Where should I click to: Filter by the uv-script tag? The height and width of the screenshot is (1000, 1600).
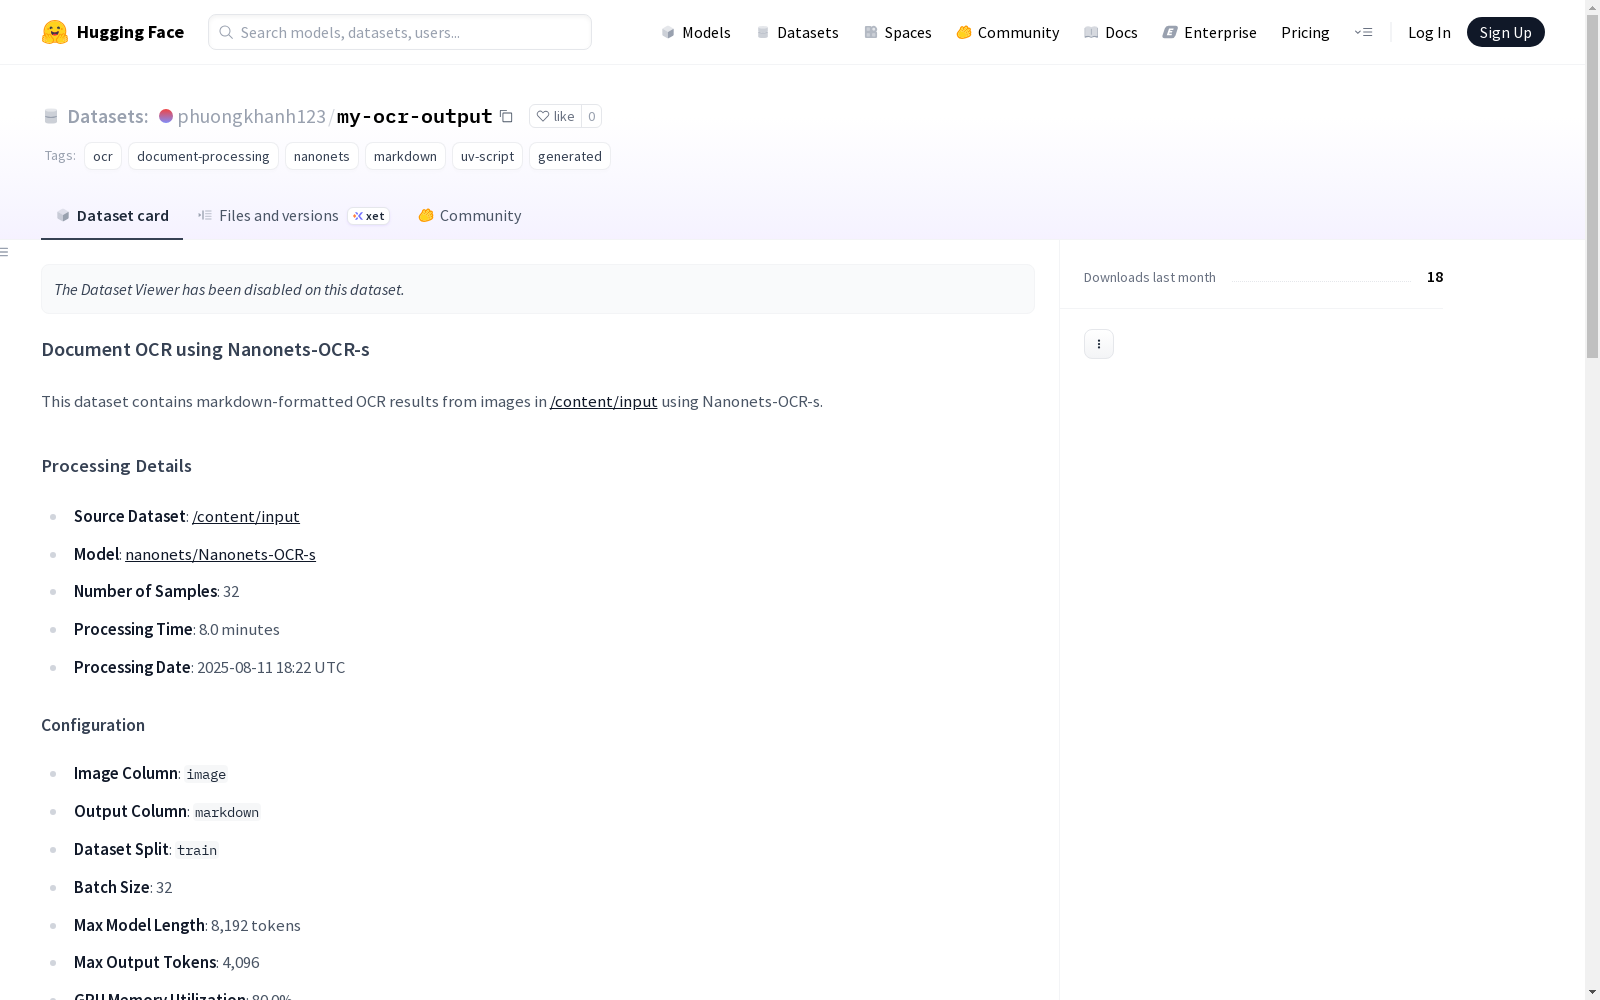point(487,156)
